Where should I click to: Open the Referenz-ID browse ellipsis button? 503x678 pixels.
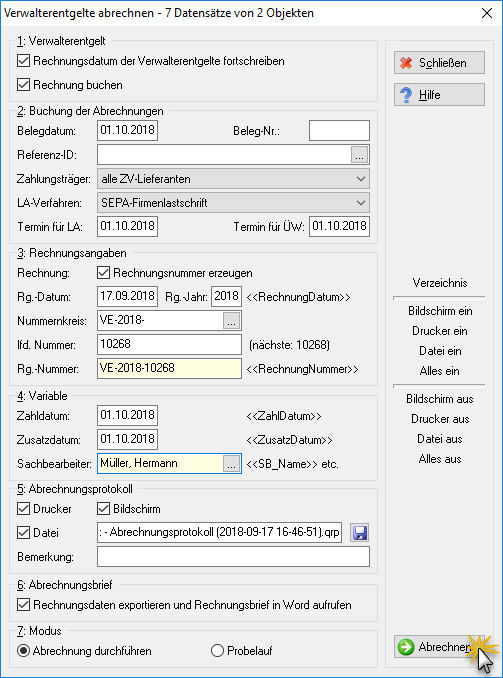(x=359, y=155)
